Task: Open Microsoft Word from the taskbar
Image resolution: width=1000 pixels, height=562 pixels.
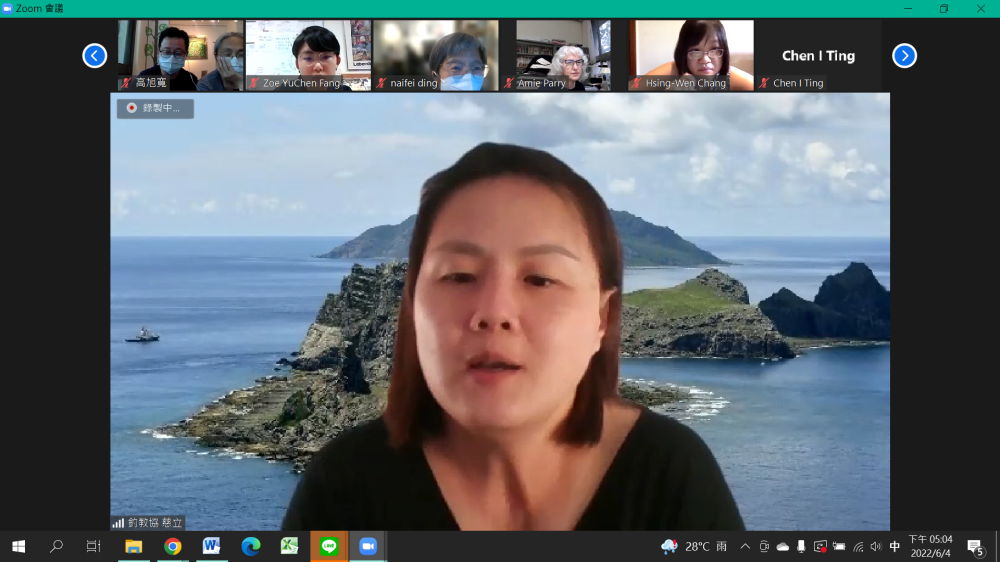Action: click(x=211, y=546)
